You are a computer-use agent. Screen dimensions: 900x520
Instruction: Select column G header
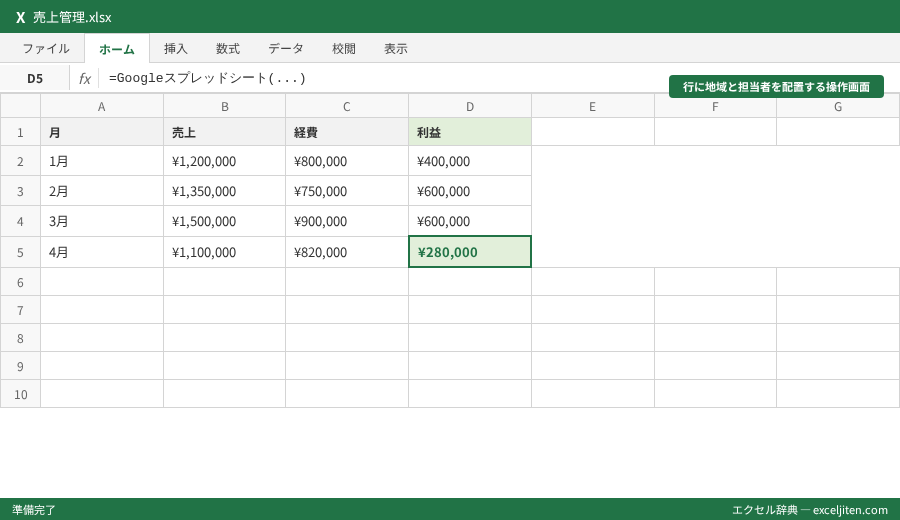click(838, 106)
